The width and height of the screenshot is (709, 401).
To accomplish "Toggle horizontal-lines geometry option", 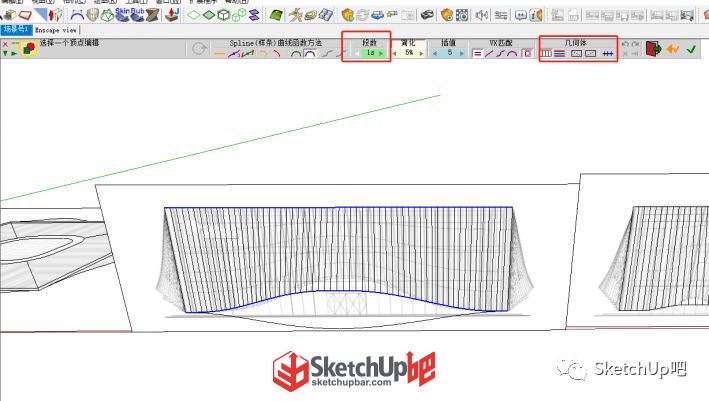I will pos(560,53).
